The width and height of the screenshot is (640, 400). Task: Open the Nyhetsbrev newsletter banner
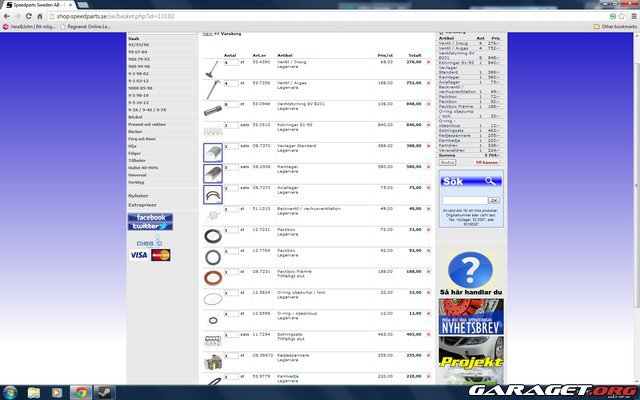470,319
